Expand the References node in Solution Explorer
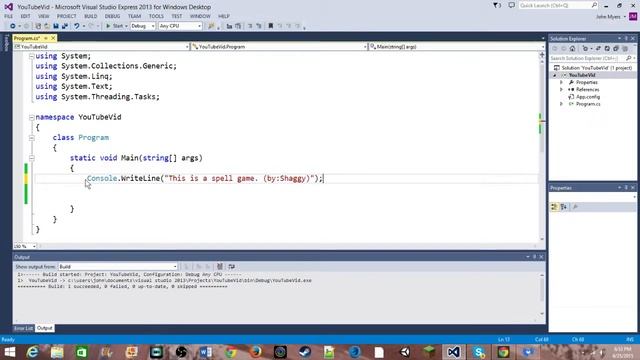 [561, 90]
